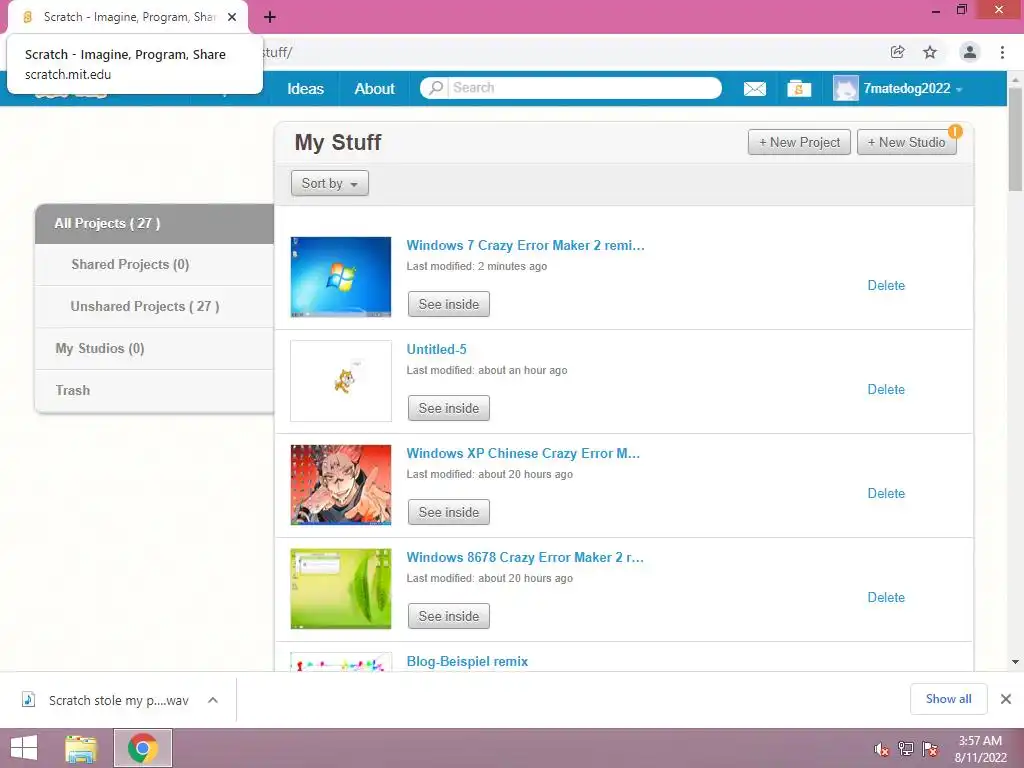Screen dimensions: 1024x768
Task: Close the downloads bar
Action: click(x=1006, y=699)
